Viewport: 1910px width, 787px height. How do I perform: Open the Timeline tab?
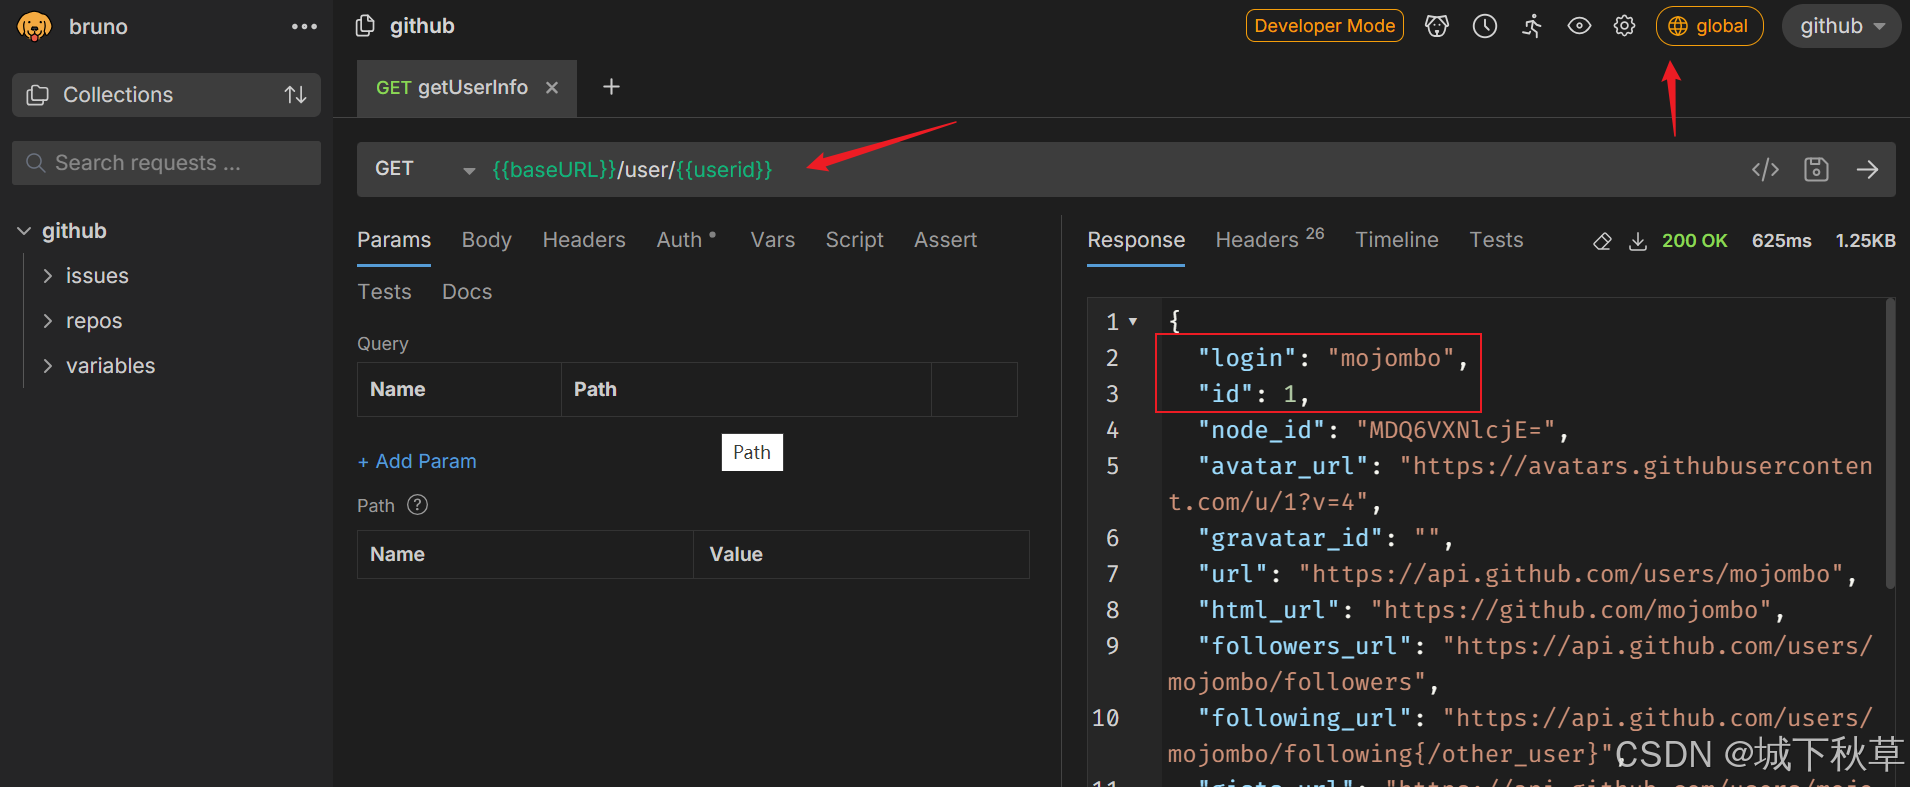pyautogui.click(x=1397, y=240)
